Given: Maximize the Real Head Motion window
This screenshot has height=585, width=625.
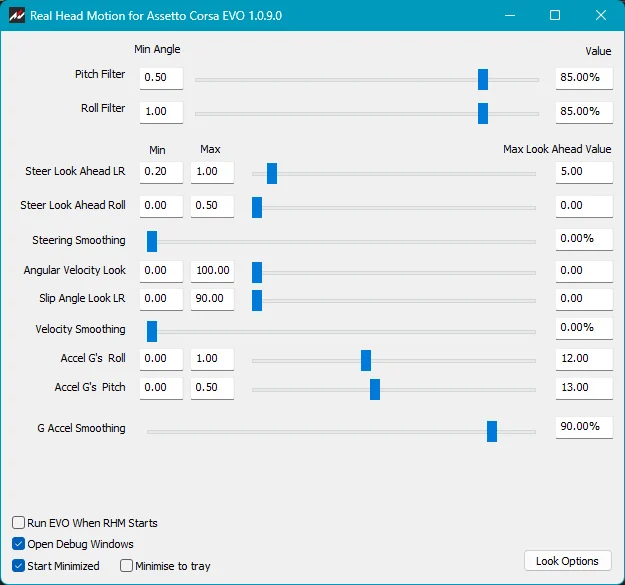Looking at the screenshot, I should pos(555,16).
